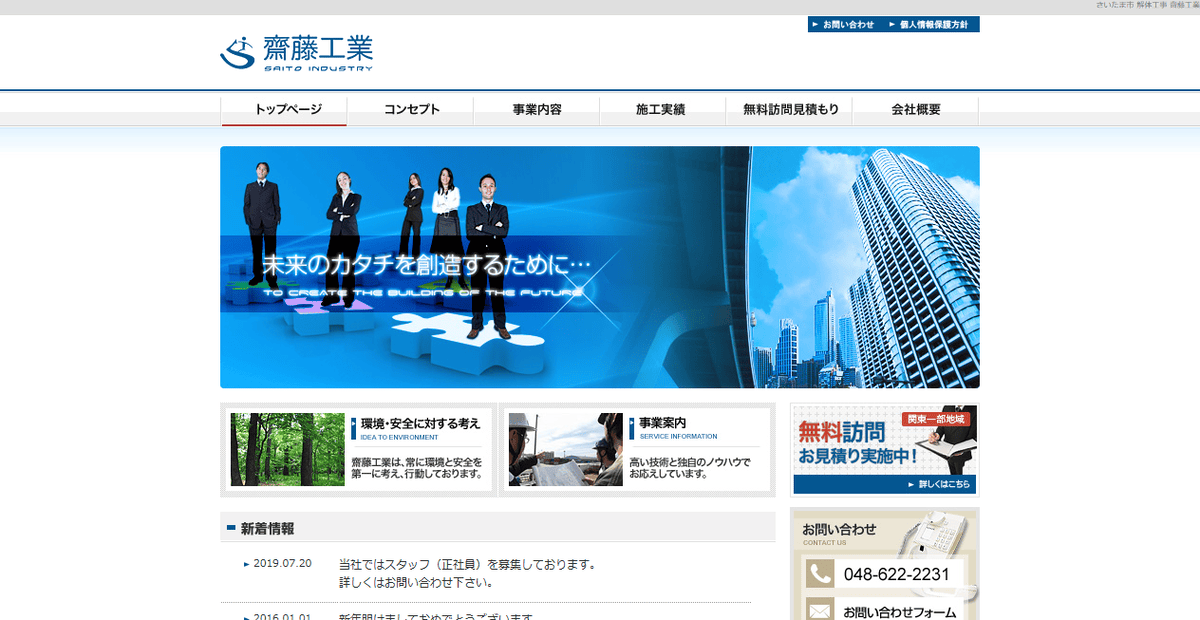The image size is (1200, 620).
Task: Switch to the 事業内容 tab
Action: coord(536,110)
